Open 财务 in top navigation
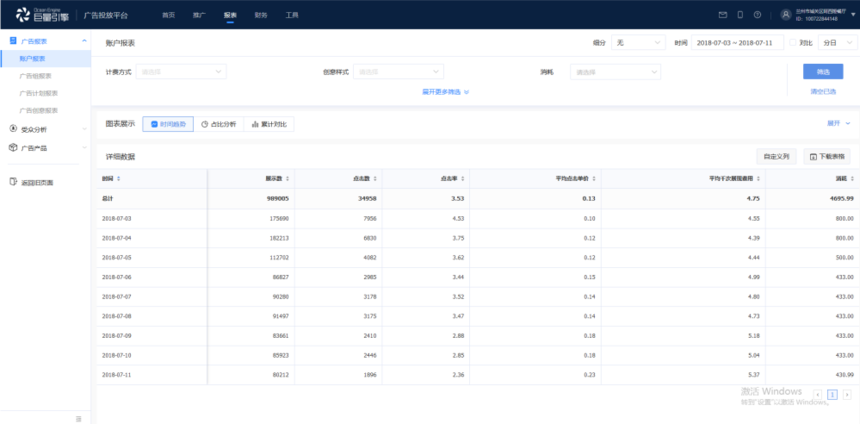Screen dimensions: 860x424 point(261,15)
